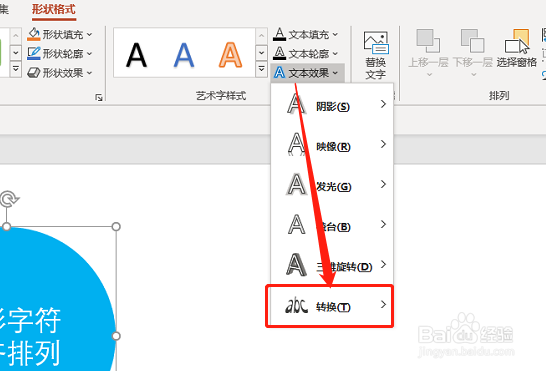Viewport: 546px width, 371px height.
Task: Select the blue A WordArt style
Action: (184, 55)
